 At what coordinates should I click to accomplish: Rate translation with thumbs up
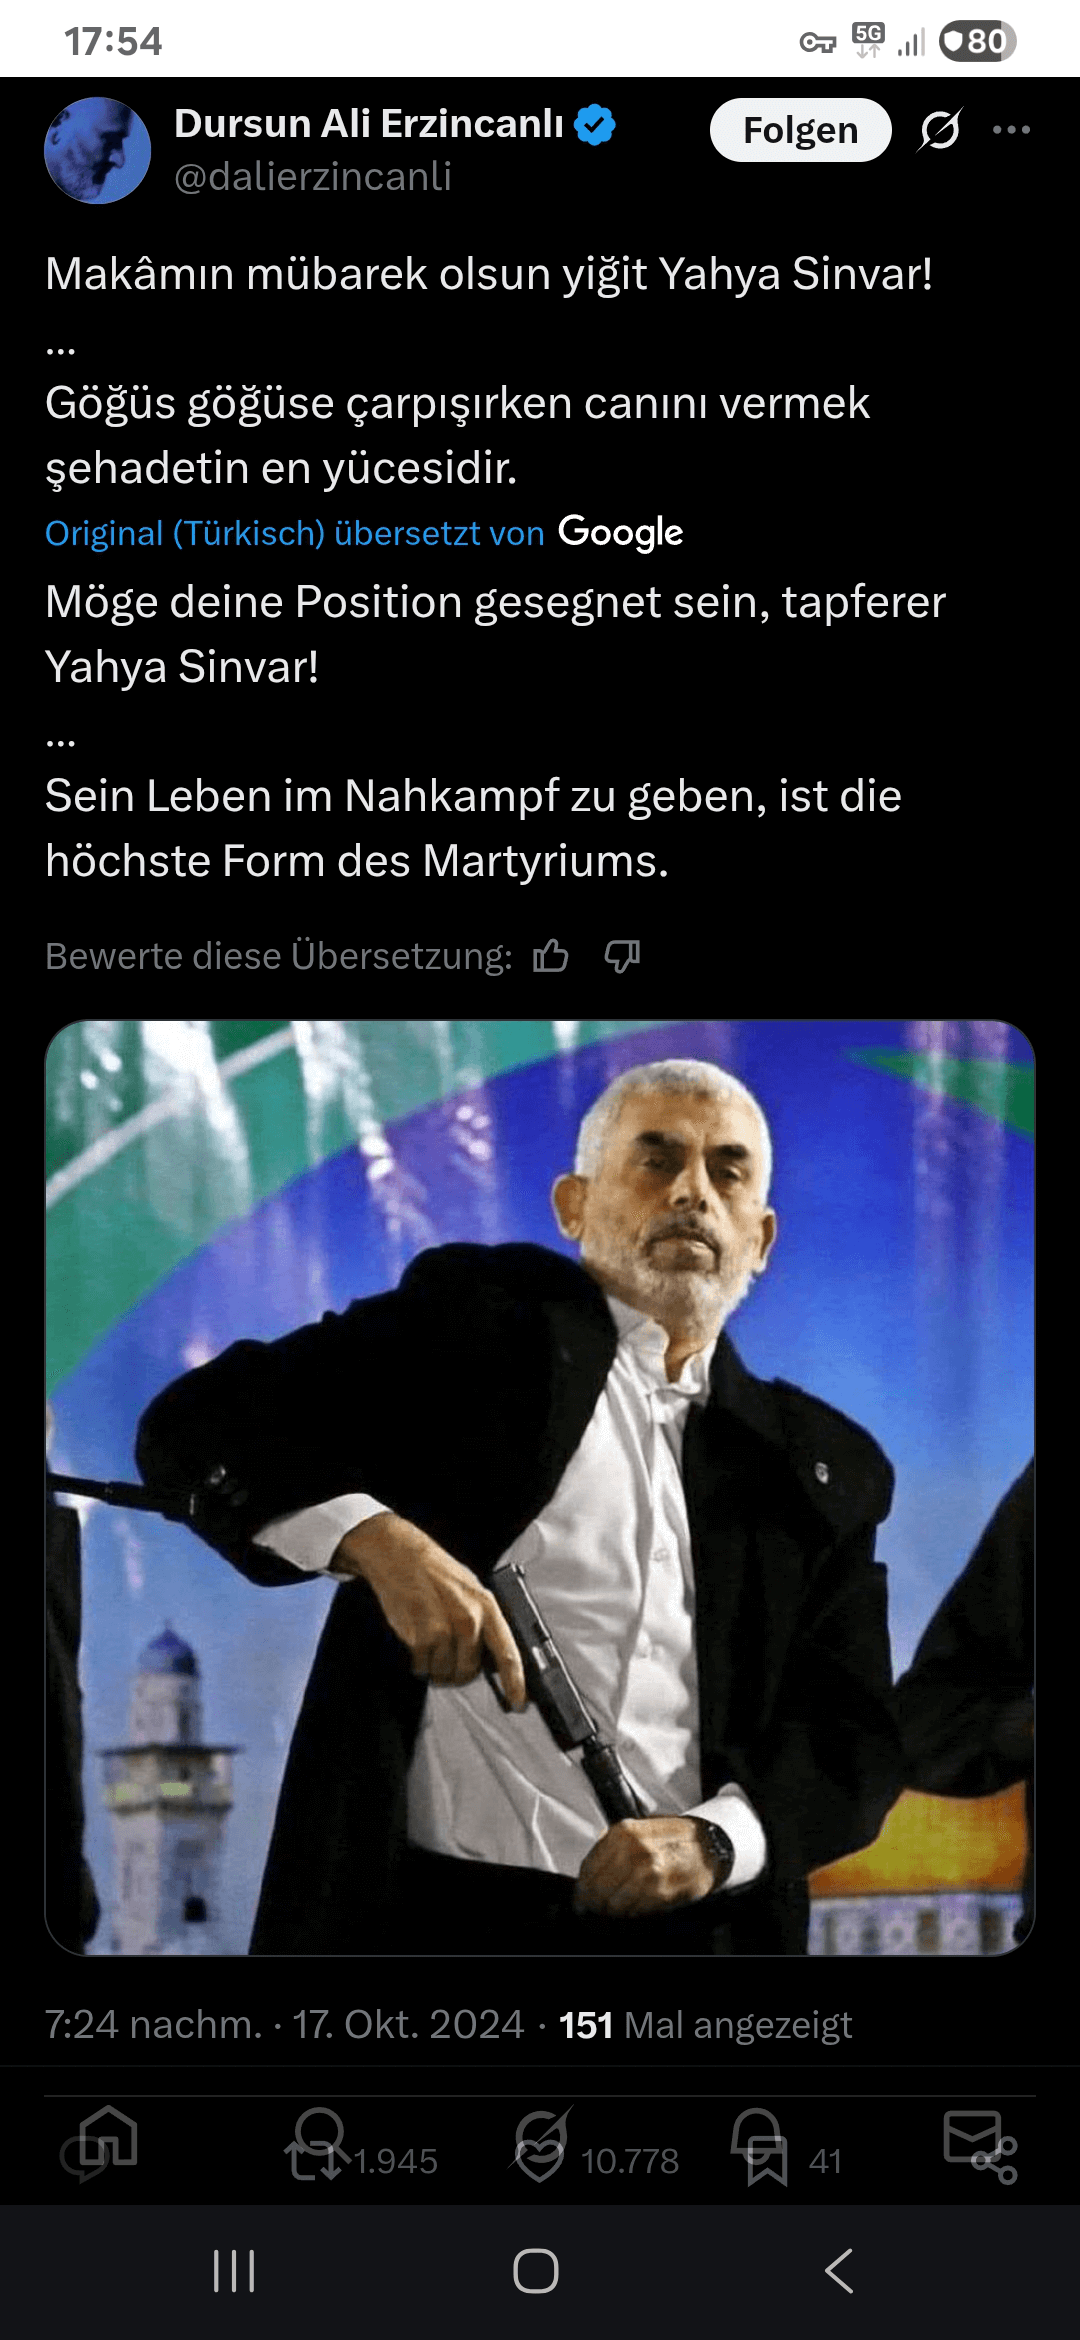pyautogui.click(x=550, y=957)
